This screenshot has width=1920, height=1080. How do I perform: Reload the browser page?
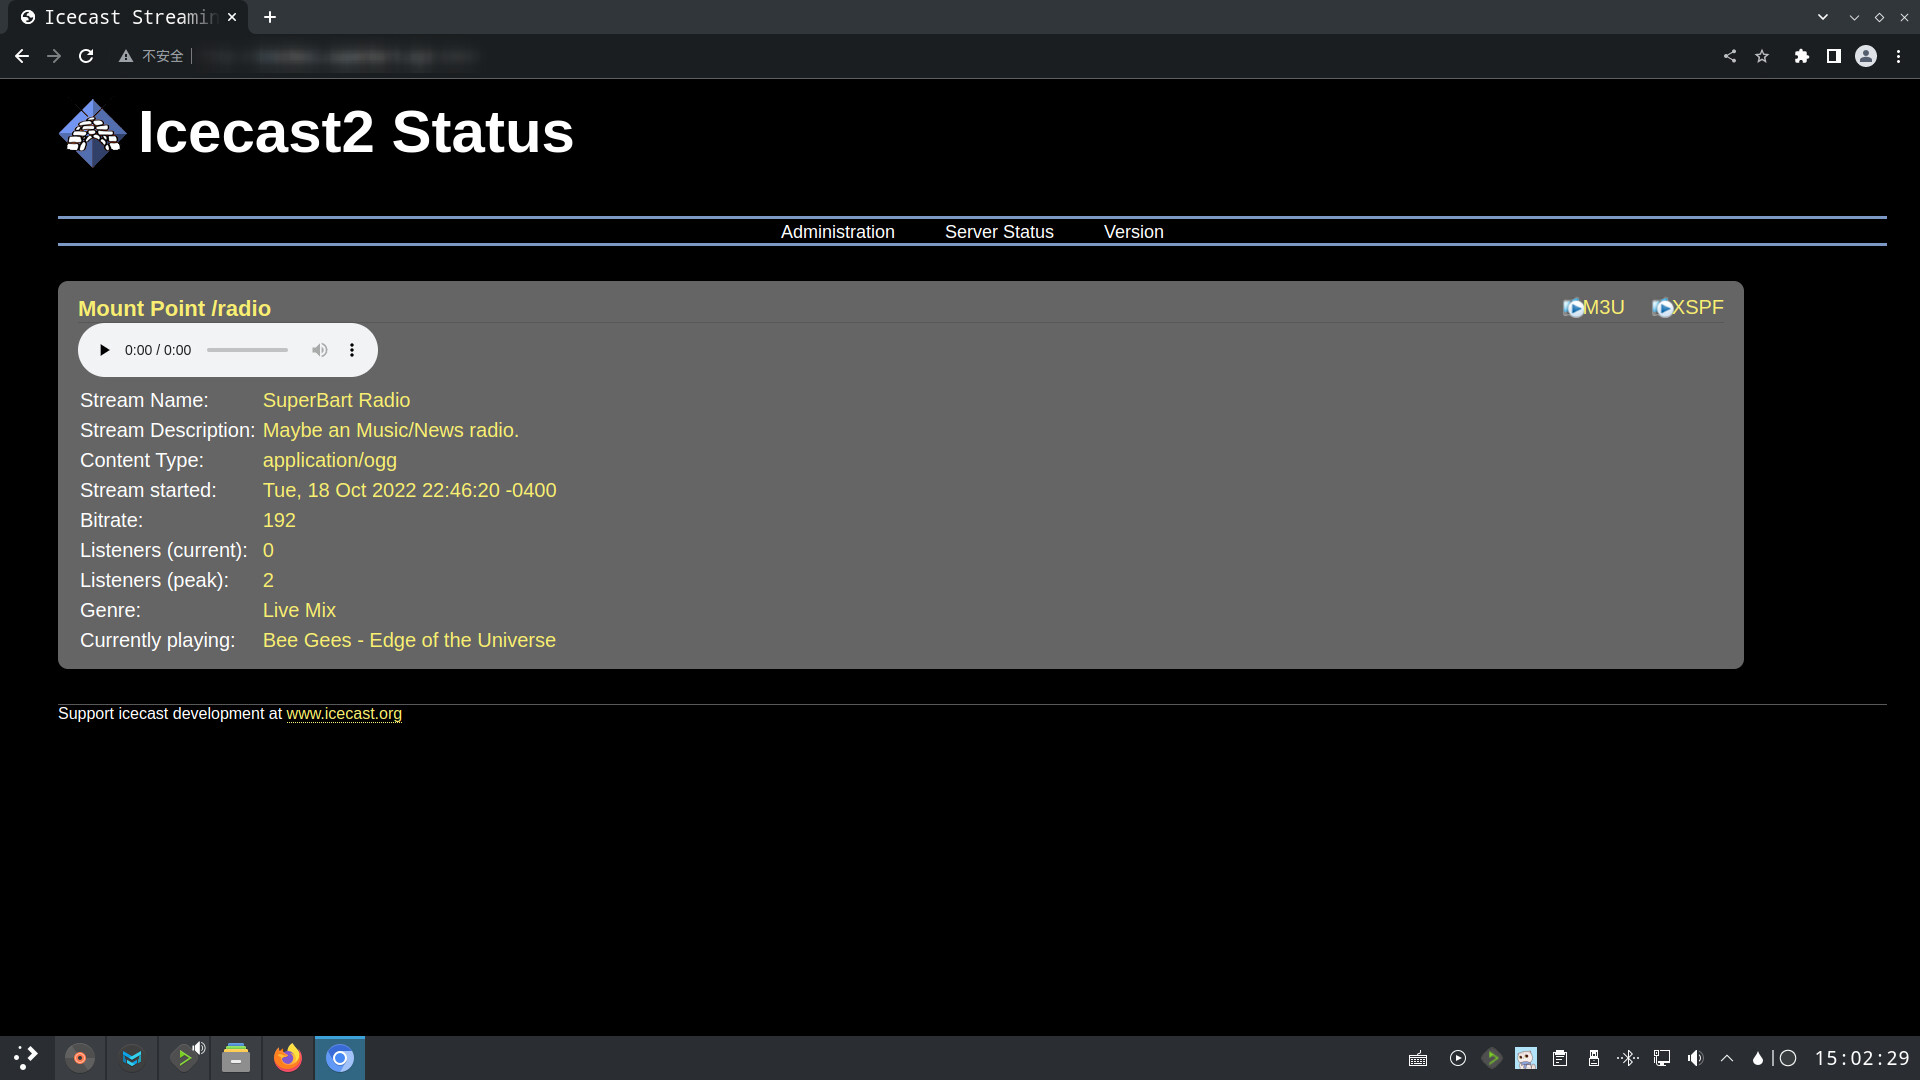pos(86,56)
